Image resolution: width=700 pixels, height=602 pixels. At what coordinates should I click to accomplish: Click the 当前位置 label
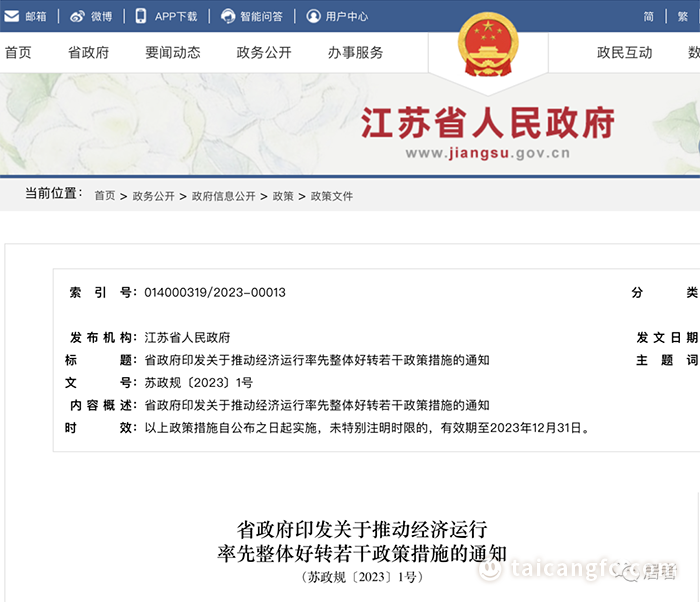click(x=54, y=193)
